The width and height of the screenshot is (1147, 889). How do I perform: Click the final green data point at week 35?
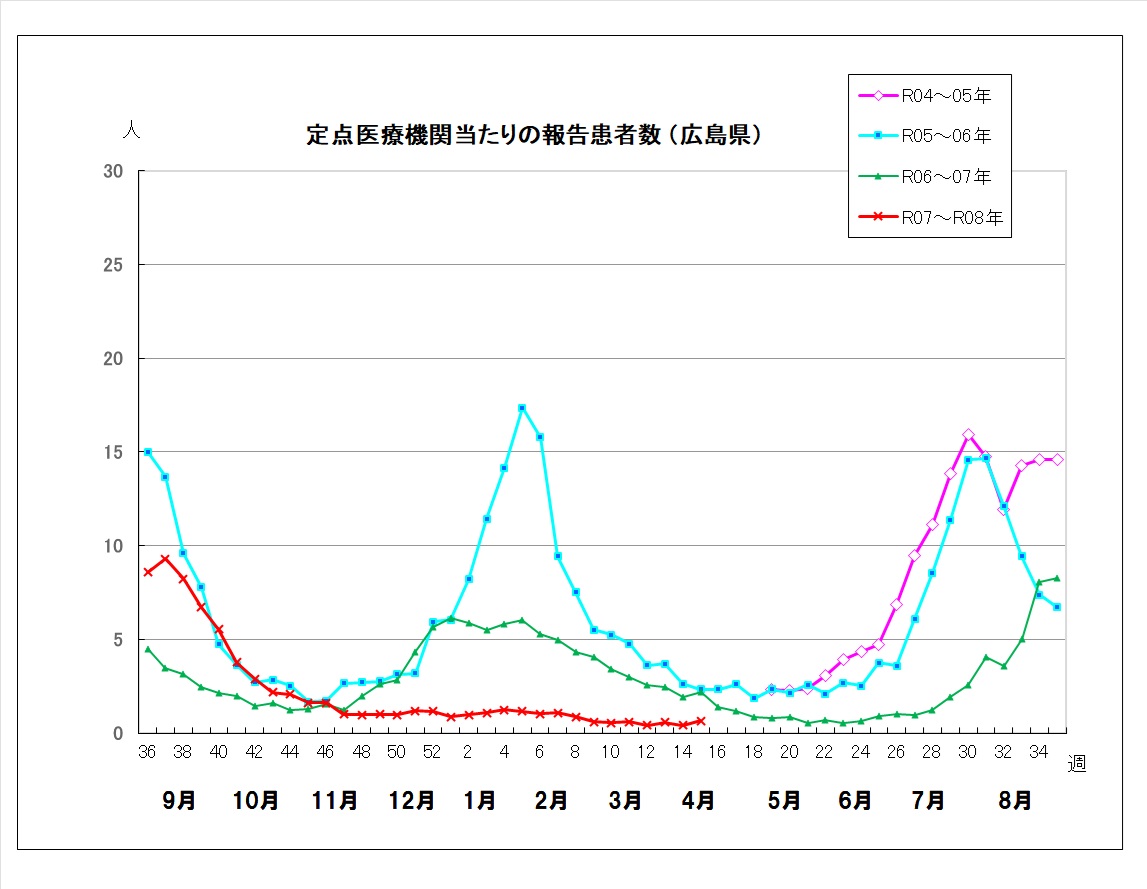tap(1057, 578)
